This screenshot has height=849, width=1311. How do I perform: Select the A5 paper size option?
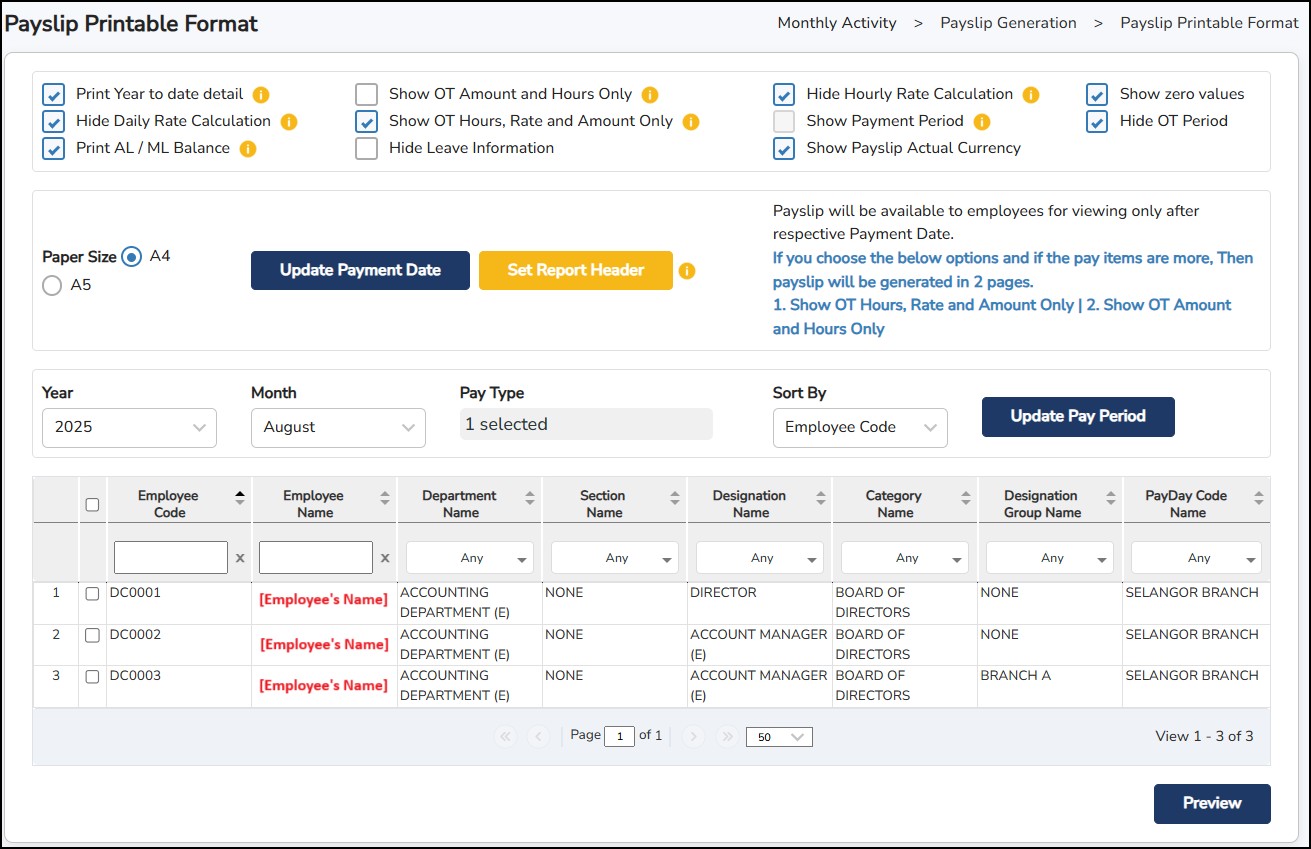[x=52, y=286]
